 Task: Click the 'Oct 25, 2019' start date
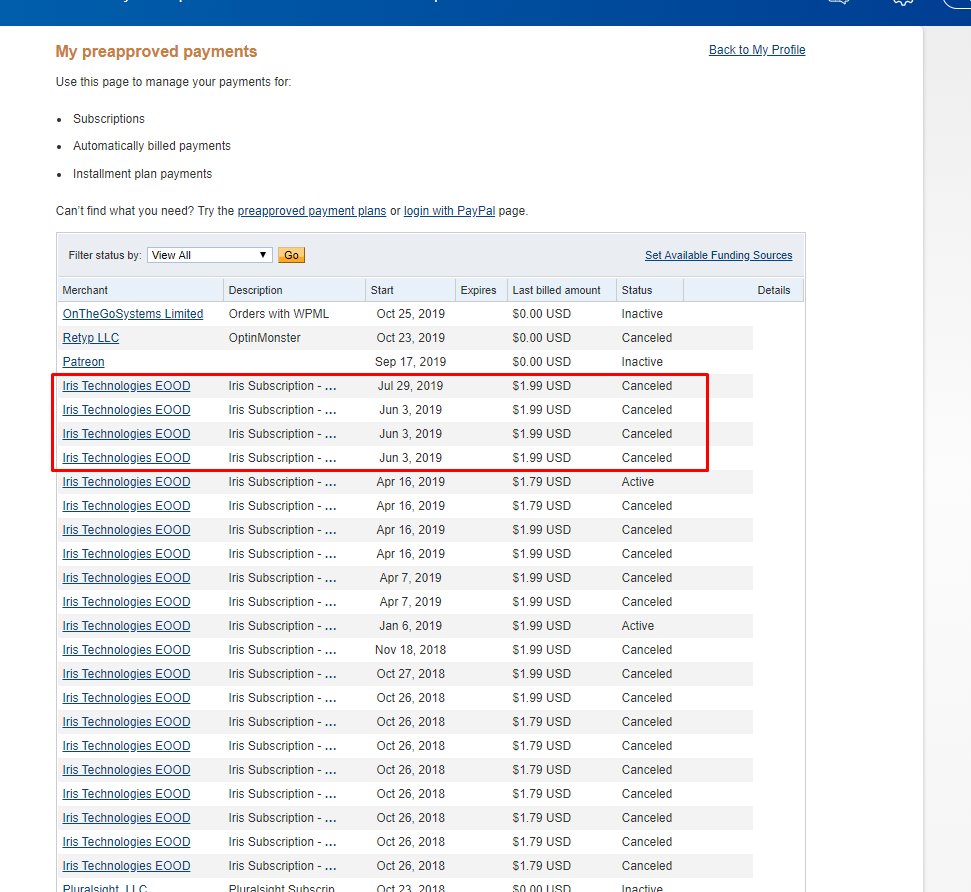tap(411, 314)
